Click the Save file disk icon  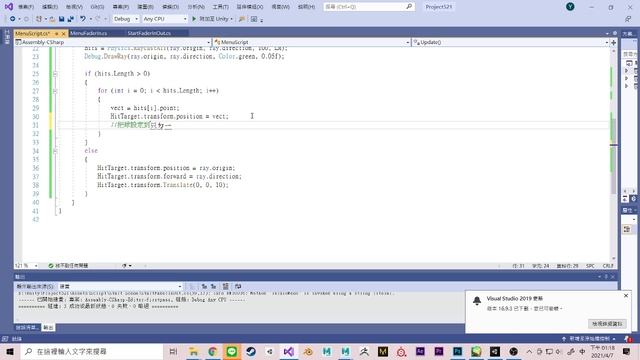click(62, 19)
